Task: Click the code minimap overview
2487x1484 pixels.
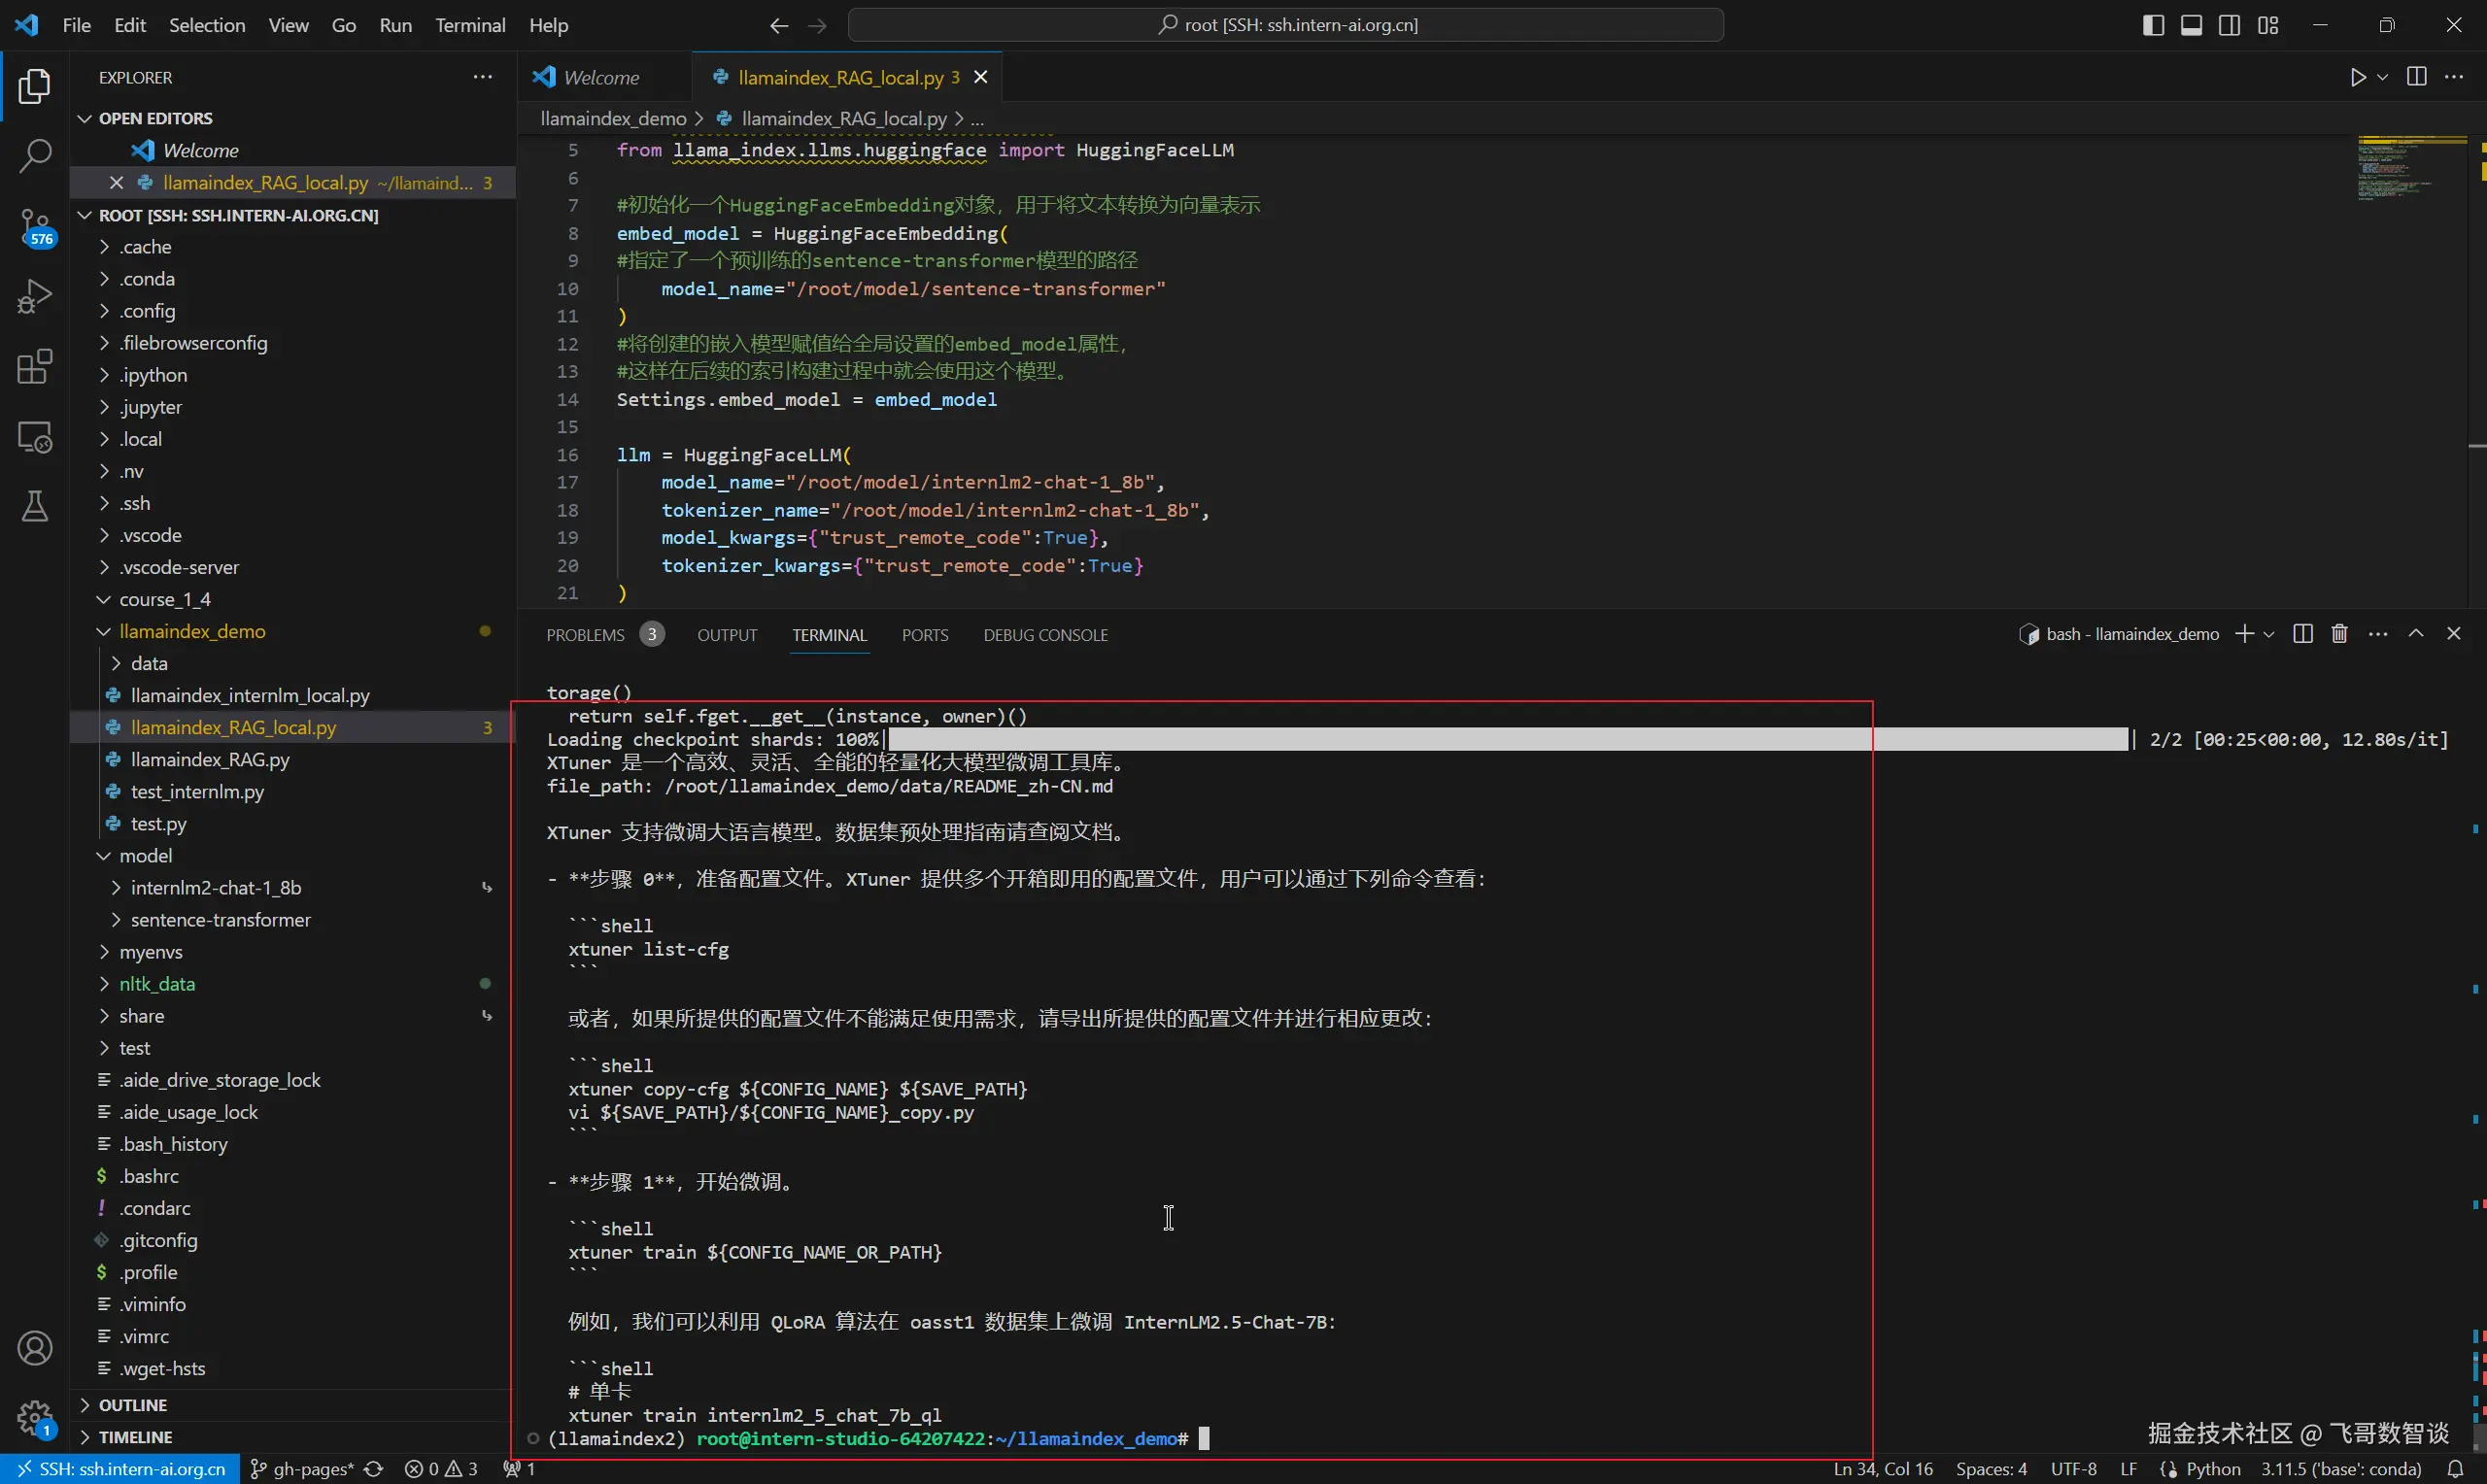Action: [x=2410, y=170]
